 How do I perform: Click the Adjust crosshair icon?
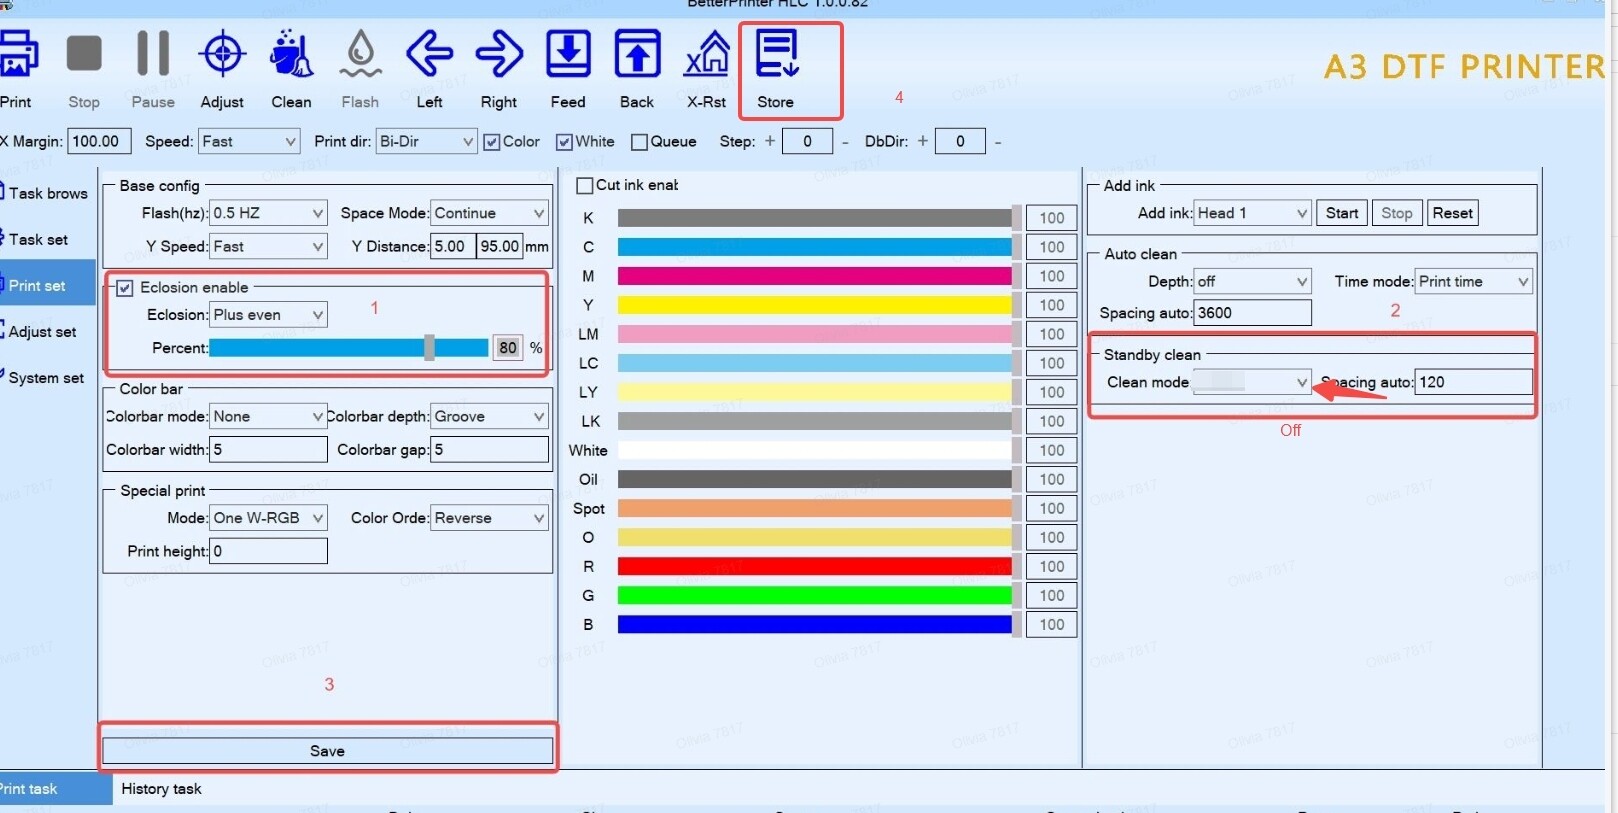pyautogui.click(x=222, y=55)
